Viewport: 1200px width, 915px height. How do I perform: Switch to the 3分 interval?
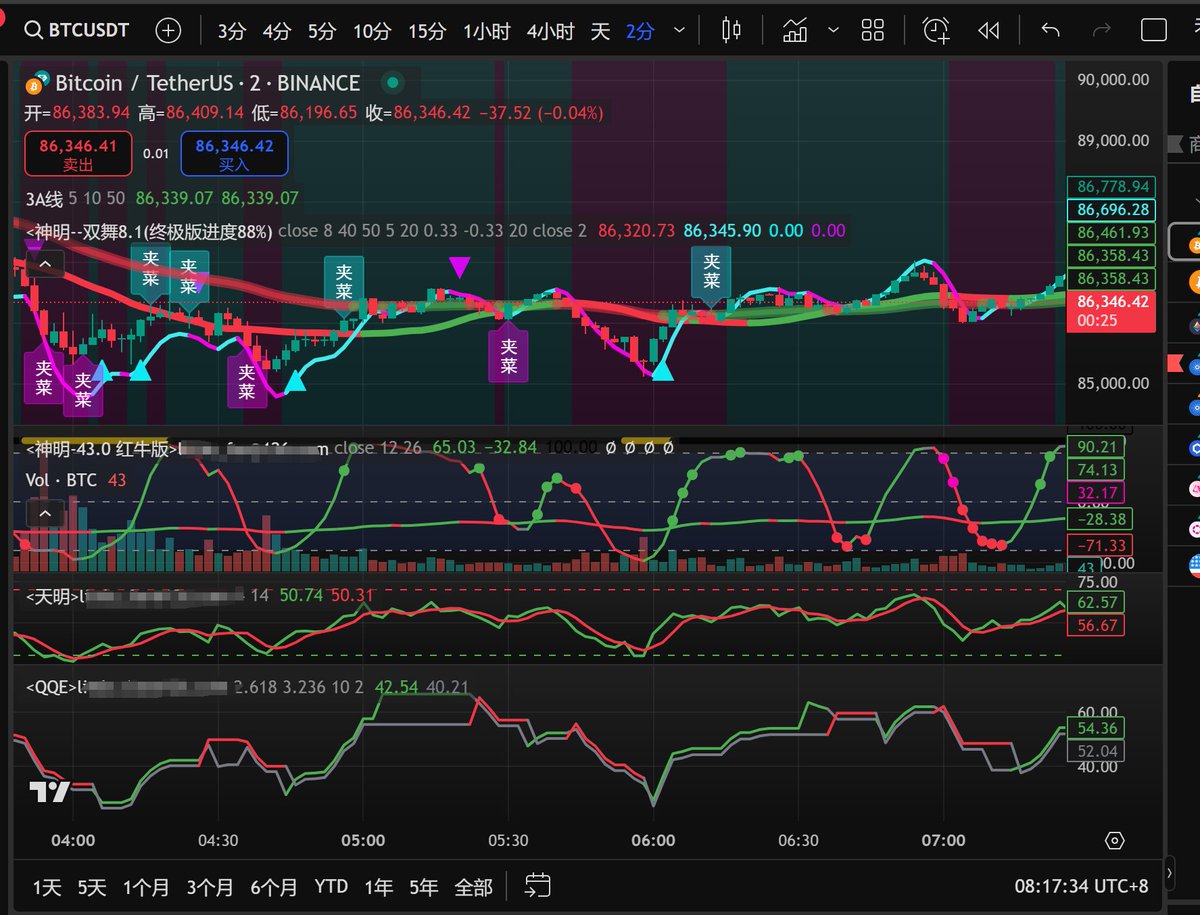231,31
